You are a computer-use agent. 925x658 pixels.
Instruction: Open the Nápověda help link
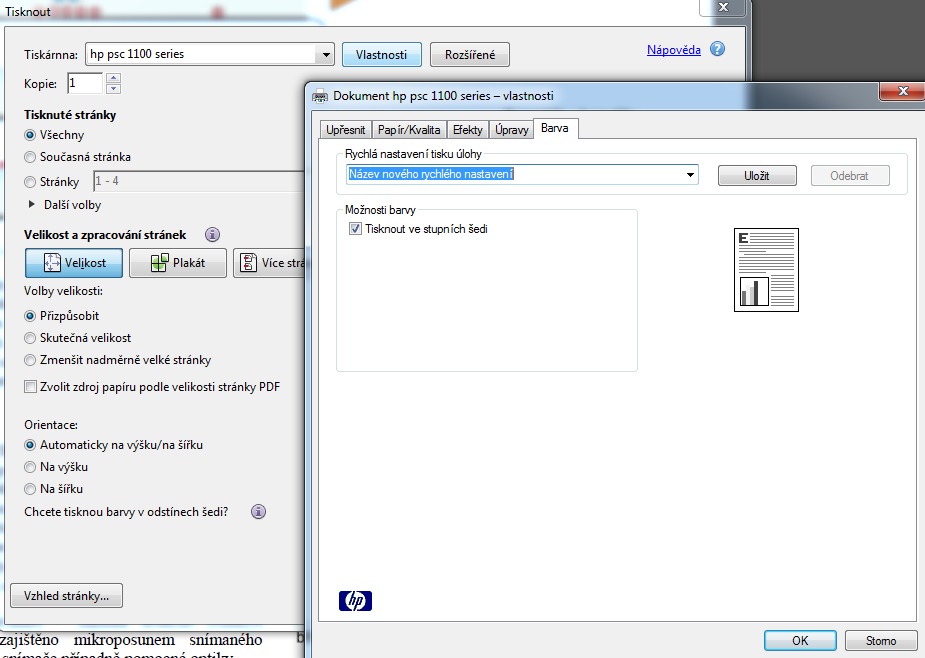[674, 50]
